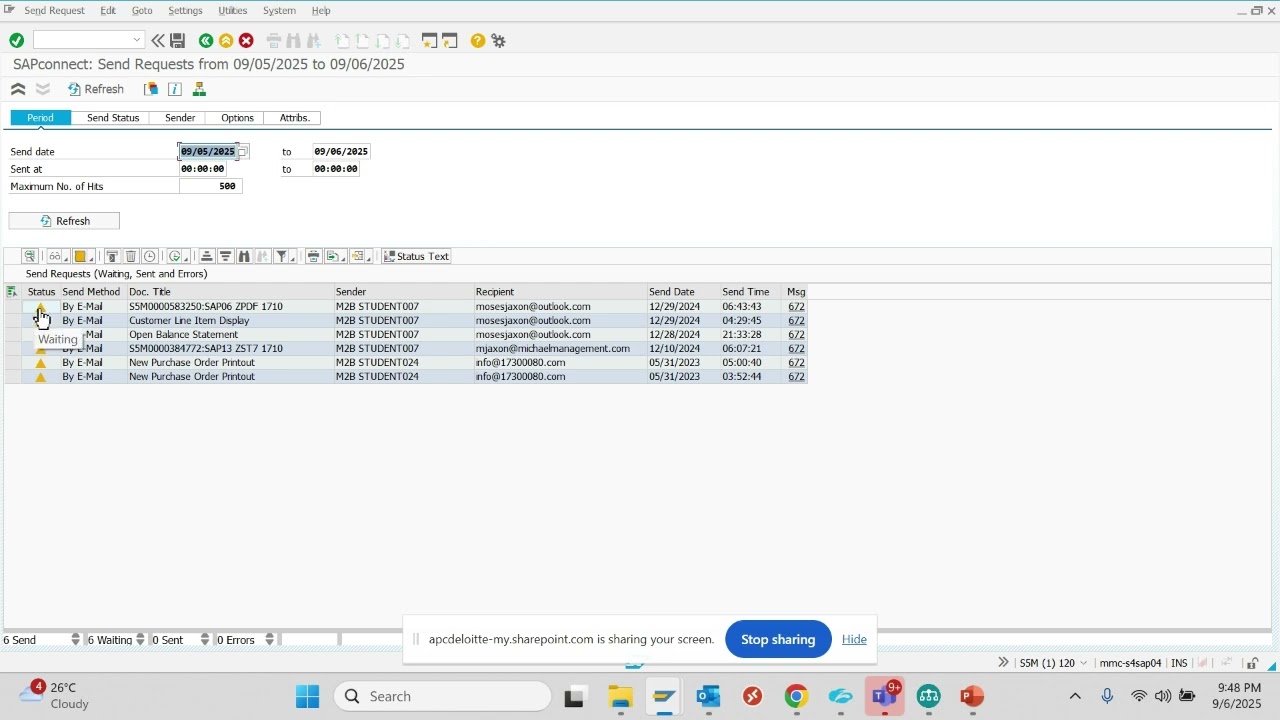
Task: Switch to the Attribs. tab
Action: (x=294, y=118)
